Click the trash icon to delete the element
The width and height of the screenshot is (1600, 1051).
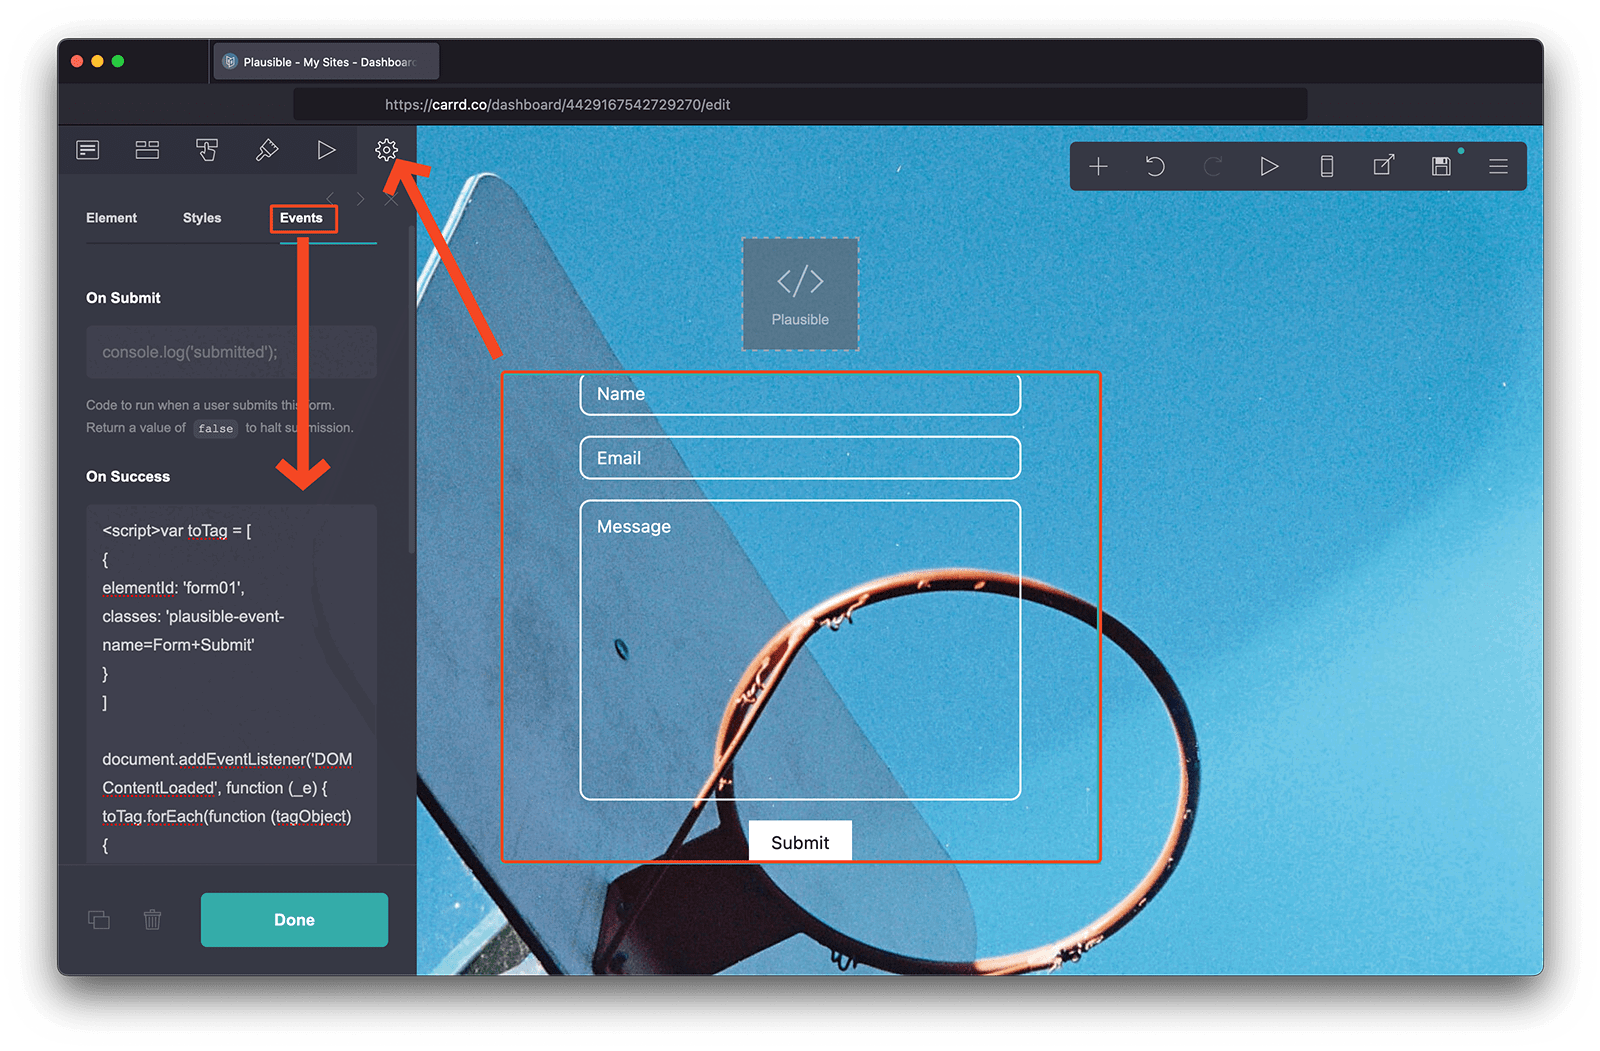pyautogui.click(x=152, y=920)
